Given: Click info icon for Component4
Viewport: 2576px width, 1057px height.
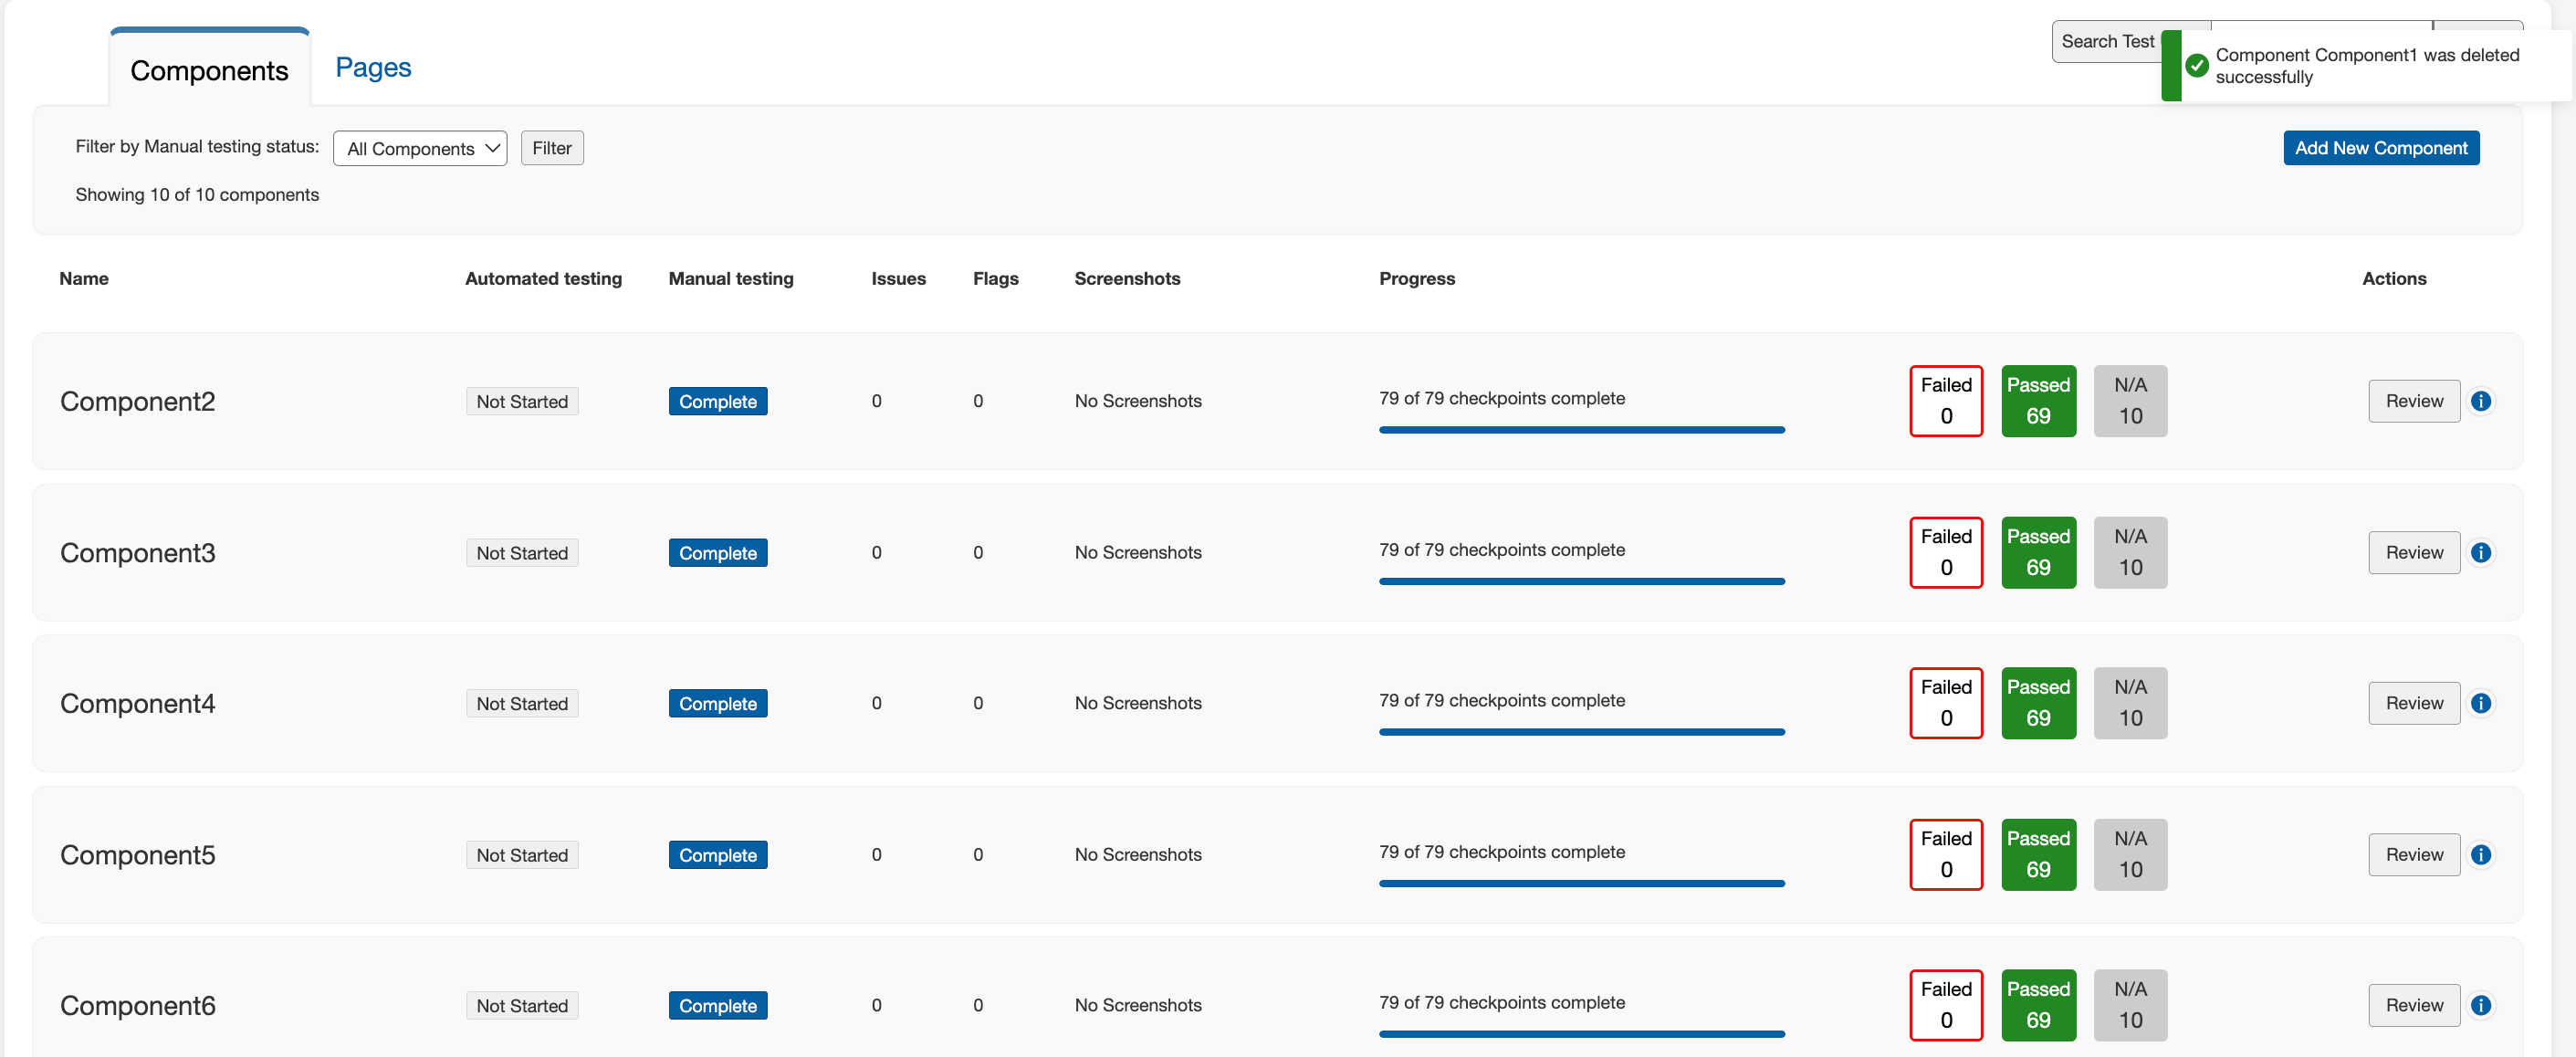Looking at the screenshot, I should pyautogui.click(x=2480, y=703).
